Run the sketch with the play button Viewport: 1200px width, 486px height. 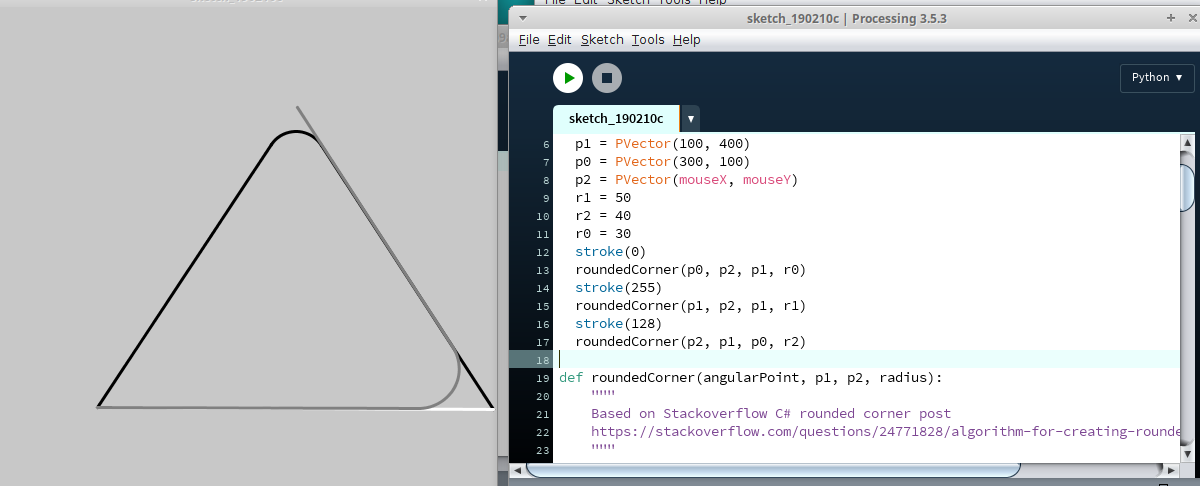pyautogui.click(x=568, y=77)
